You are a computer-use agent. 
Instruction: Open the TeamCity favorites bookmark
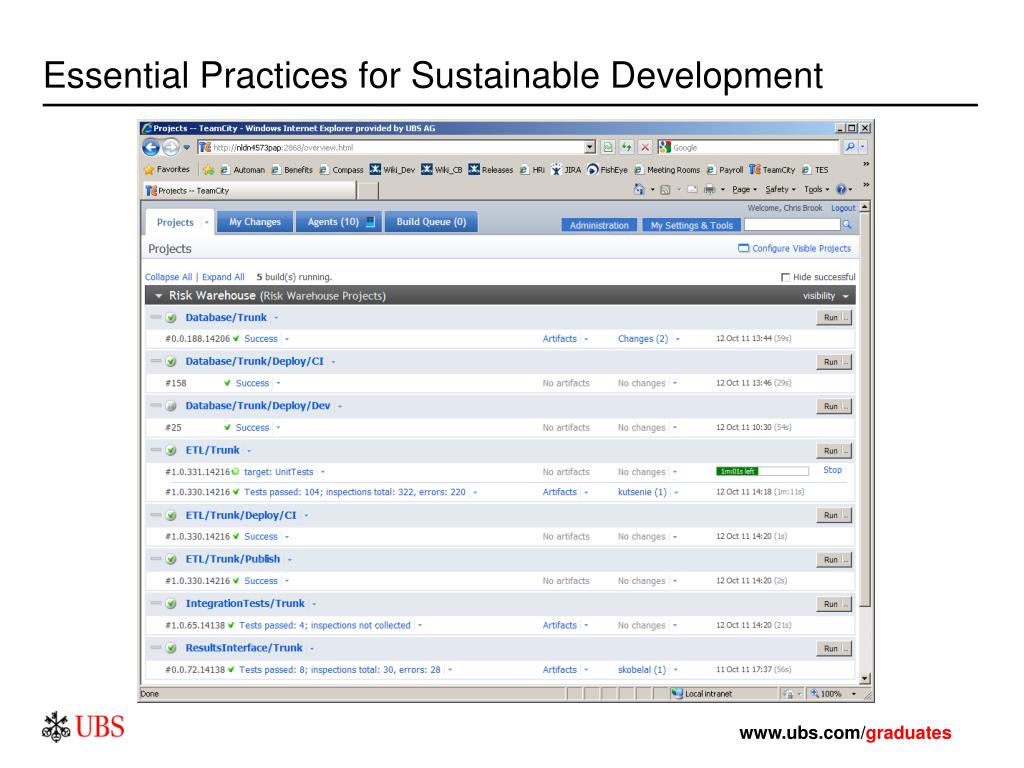tap(772, 170)
